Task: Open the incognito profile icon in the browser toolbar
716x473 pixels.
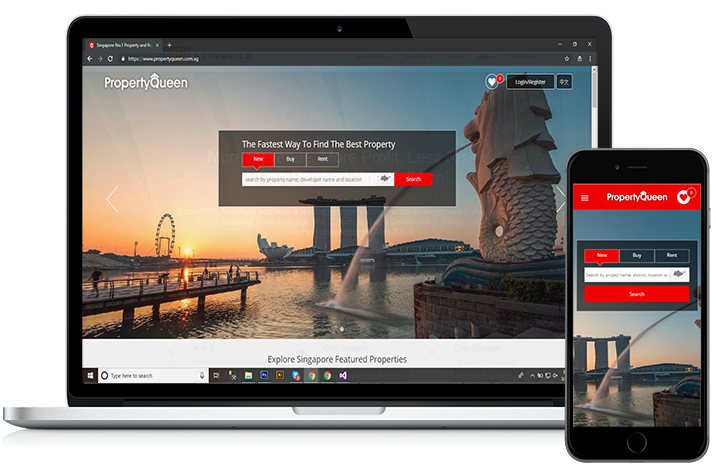Action: [579, 58]
